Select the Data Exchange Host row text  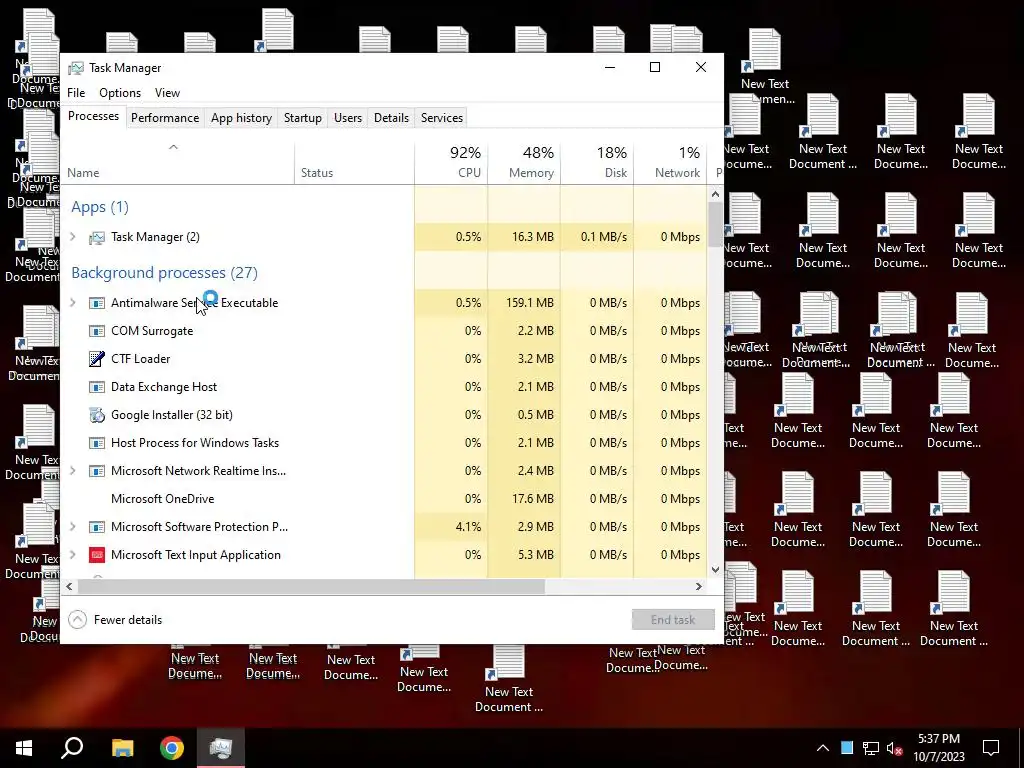(164, 387)
